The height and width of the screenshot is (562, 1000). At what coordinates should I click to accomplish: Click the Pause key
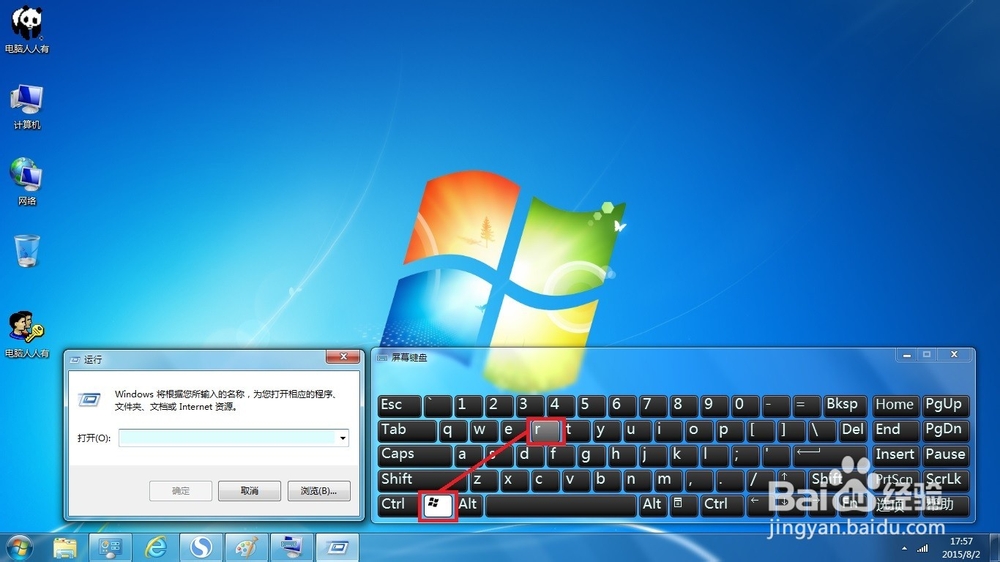pos(946,455)
